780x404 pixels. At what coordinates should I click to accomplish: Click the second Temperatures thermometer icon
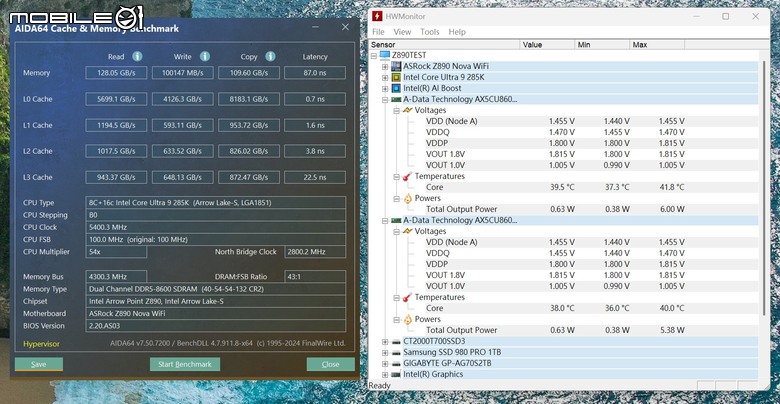point(407,297)
